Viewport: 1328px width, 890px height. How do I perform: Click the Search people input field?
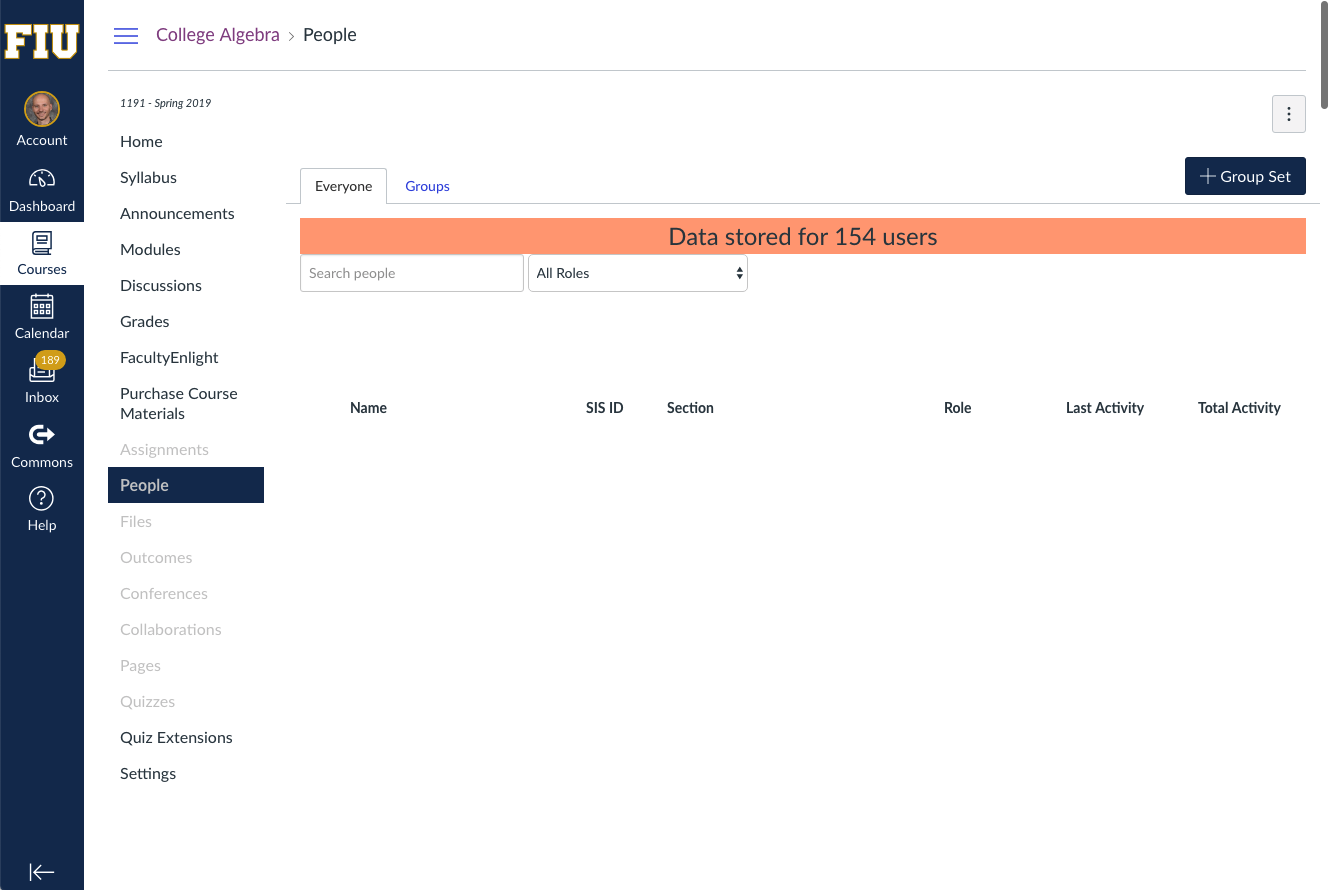click(411, 273)
